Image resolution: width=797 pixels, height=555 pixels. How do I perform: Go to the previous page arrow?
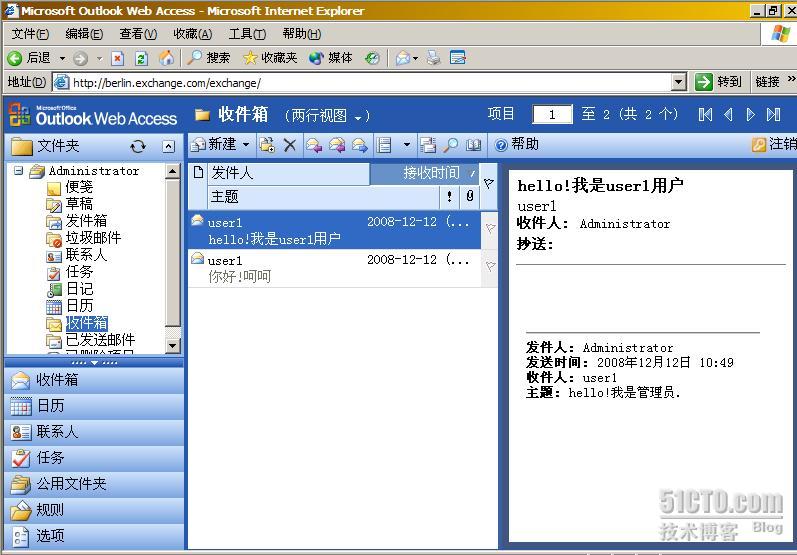point(728,114)
